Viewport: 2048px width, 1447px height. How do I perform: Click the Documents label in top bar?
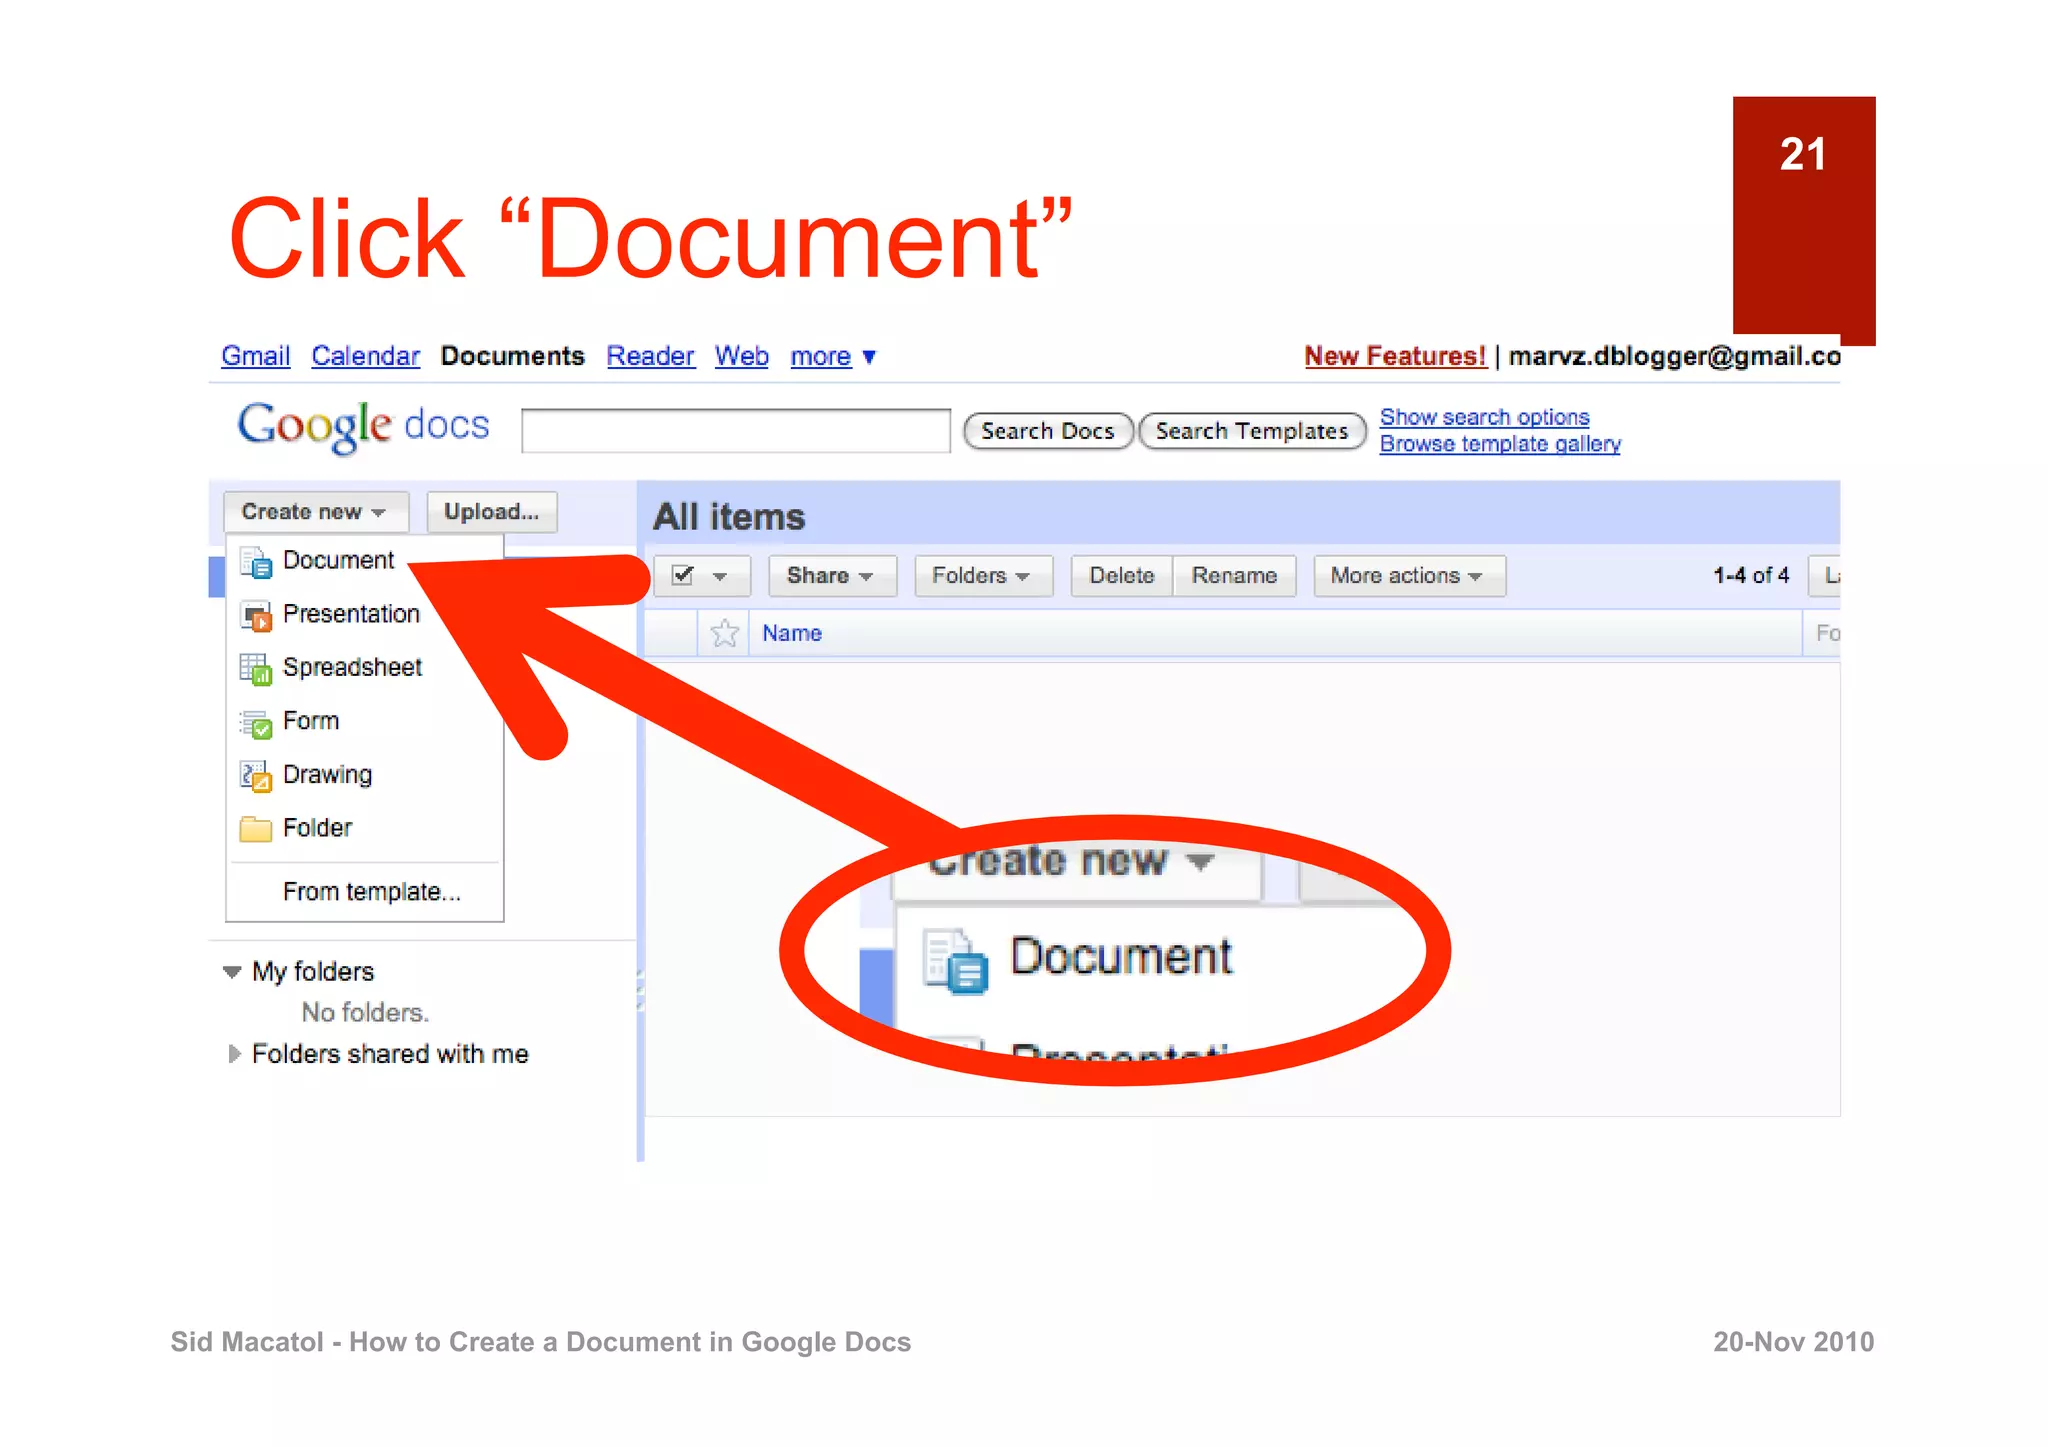[x=513, y=356]
